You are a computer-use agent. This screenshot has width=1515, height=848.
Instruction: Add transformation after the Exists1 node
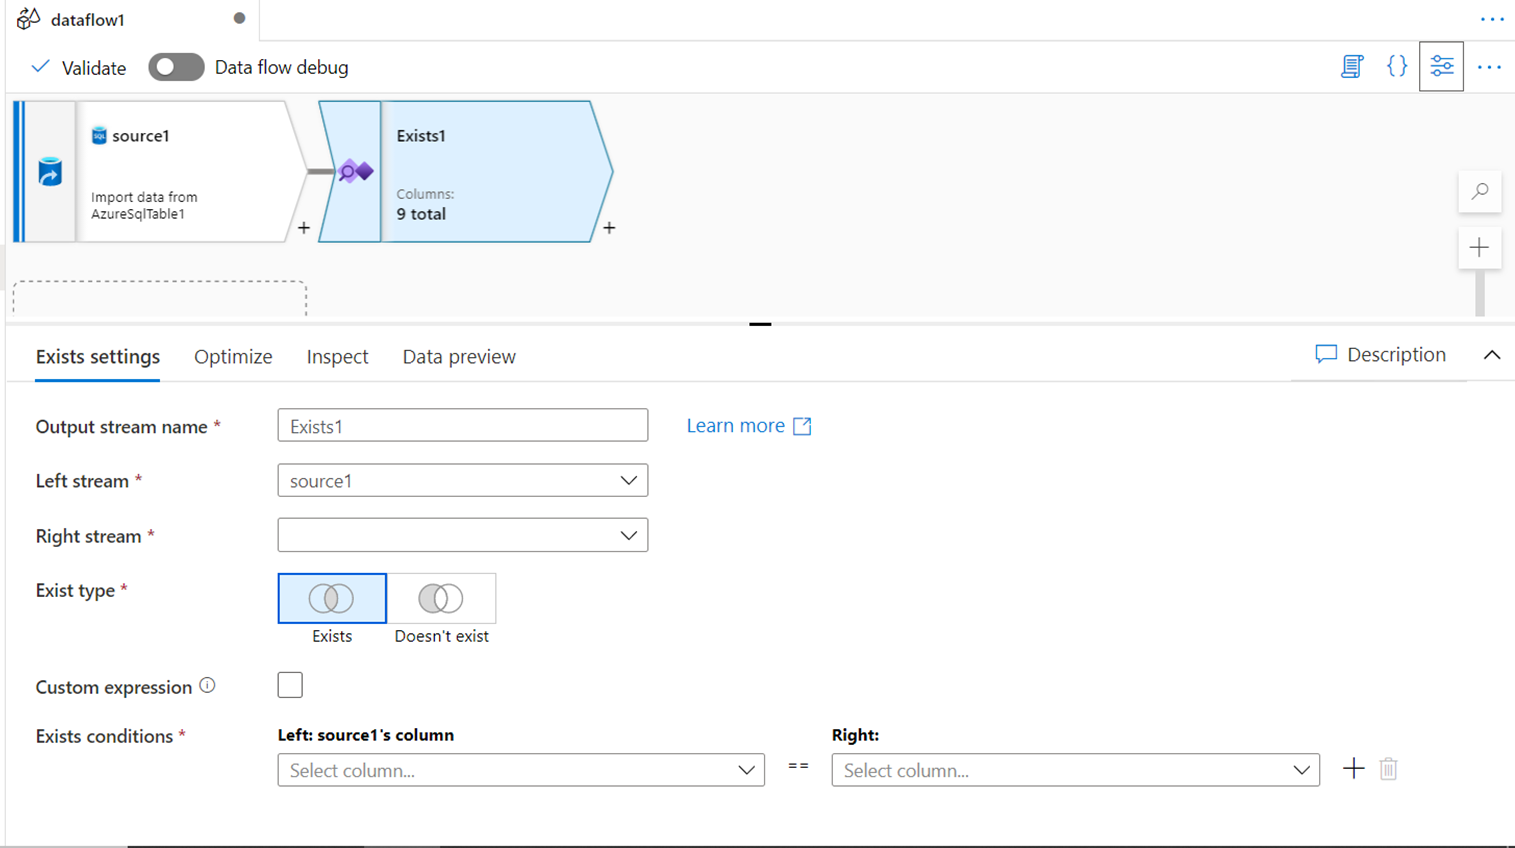click(x=609, y=228)
